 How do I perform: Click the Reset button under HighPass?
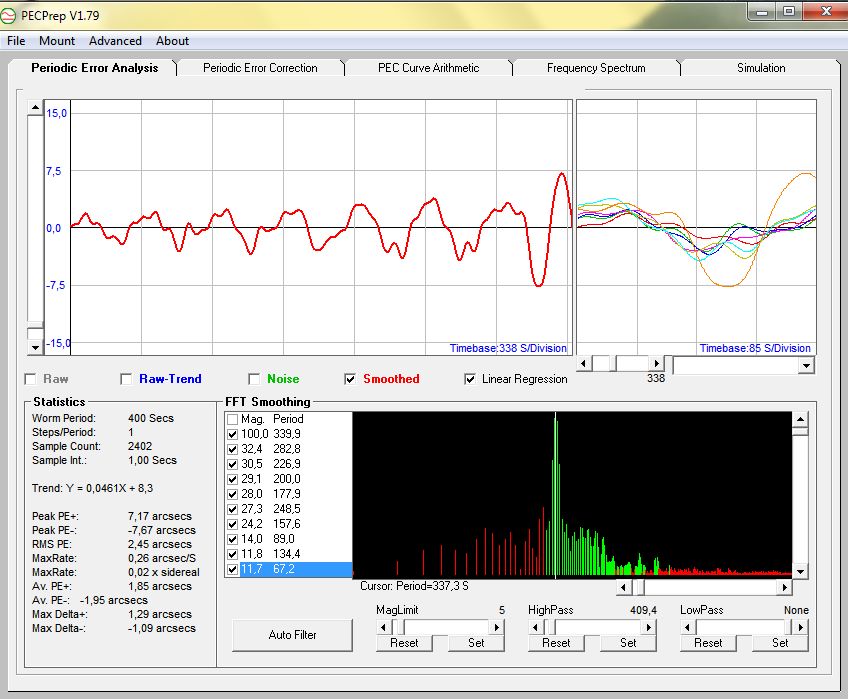pos(556,643)
